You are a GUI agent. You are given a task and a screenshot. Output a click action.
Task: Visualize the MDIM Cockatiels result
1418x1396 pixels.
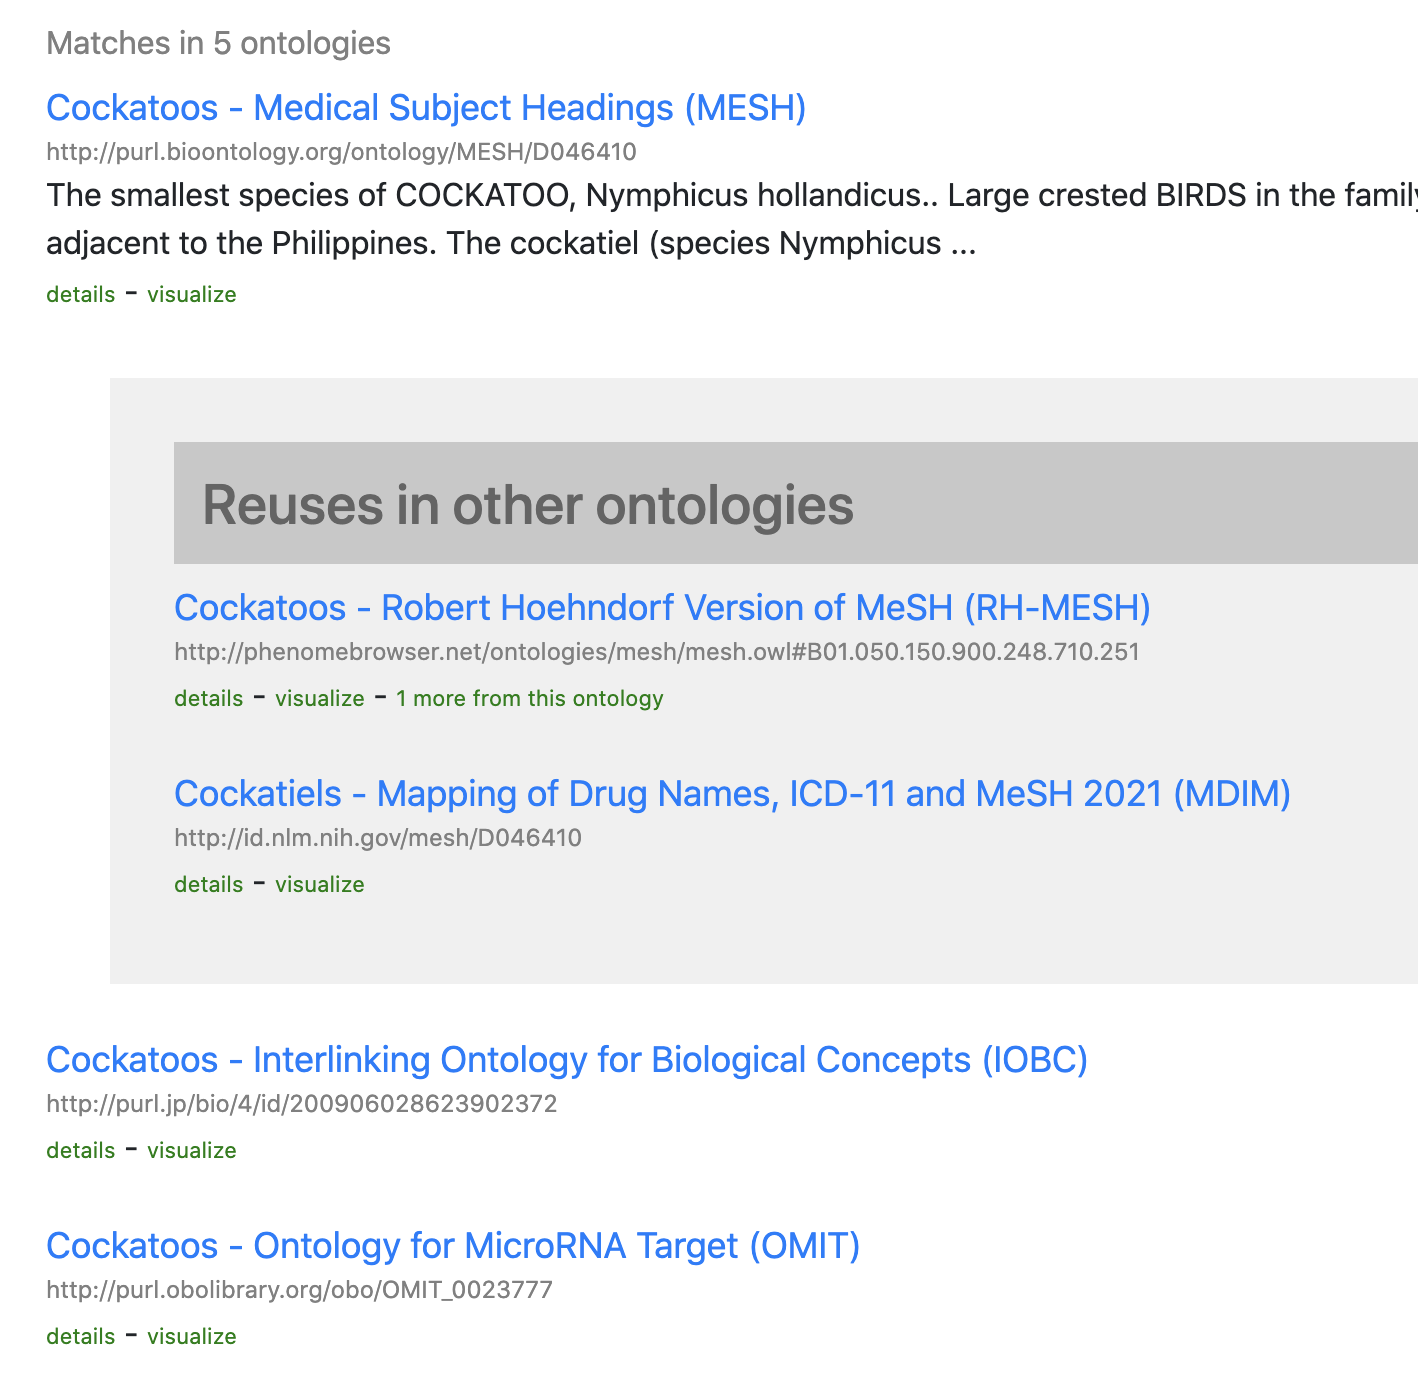pyautogui.click(x=320, y=885)
